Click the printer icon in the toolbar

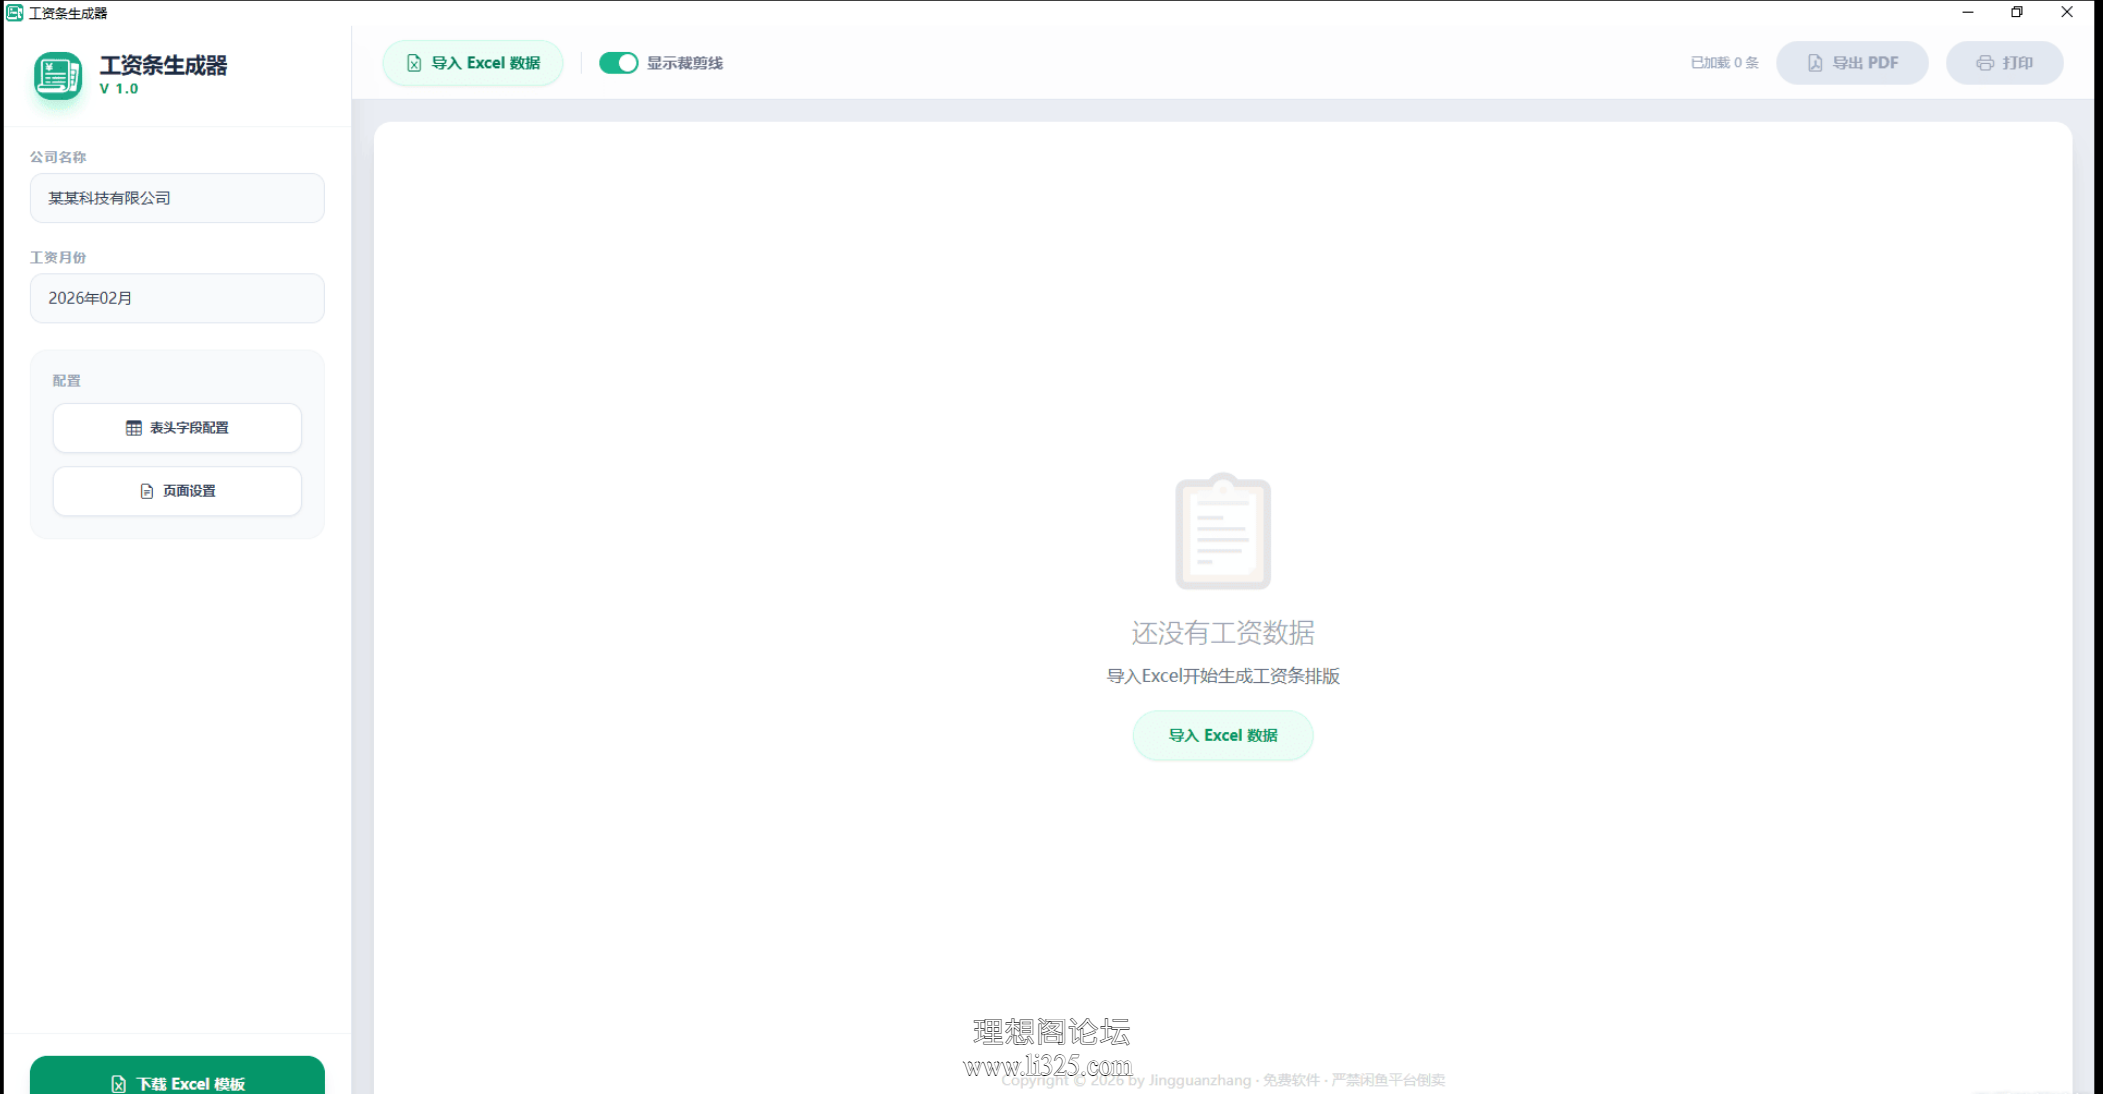(1985, 63)
